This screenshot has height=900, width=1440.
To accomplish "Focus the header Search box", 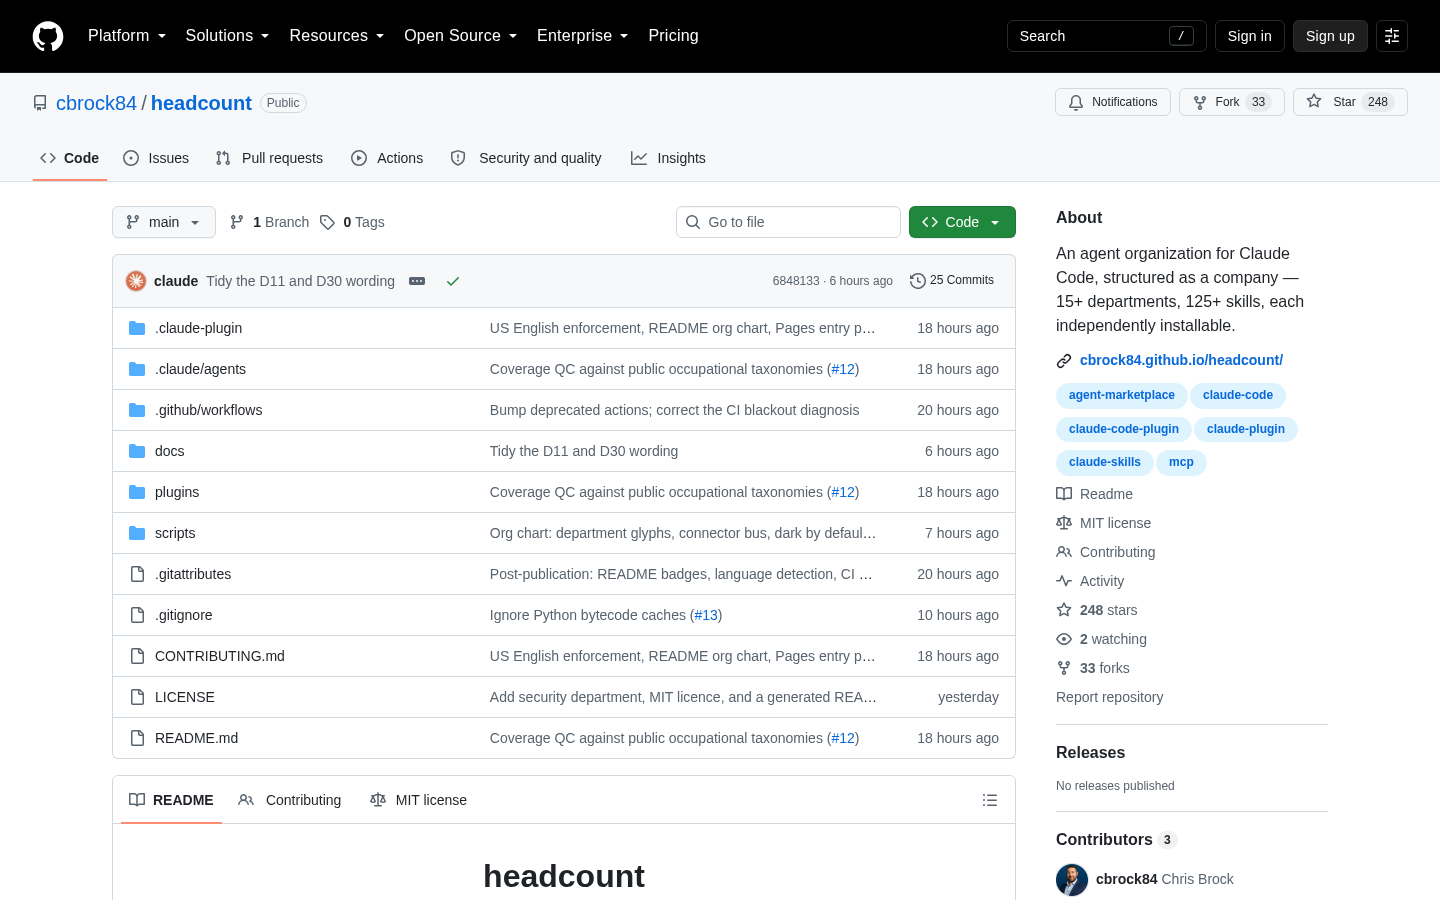I will pos(1106,36).
